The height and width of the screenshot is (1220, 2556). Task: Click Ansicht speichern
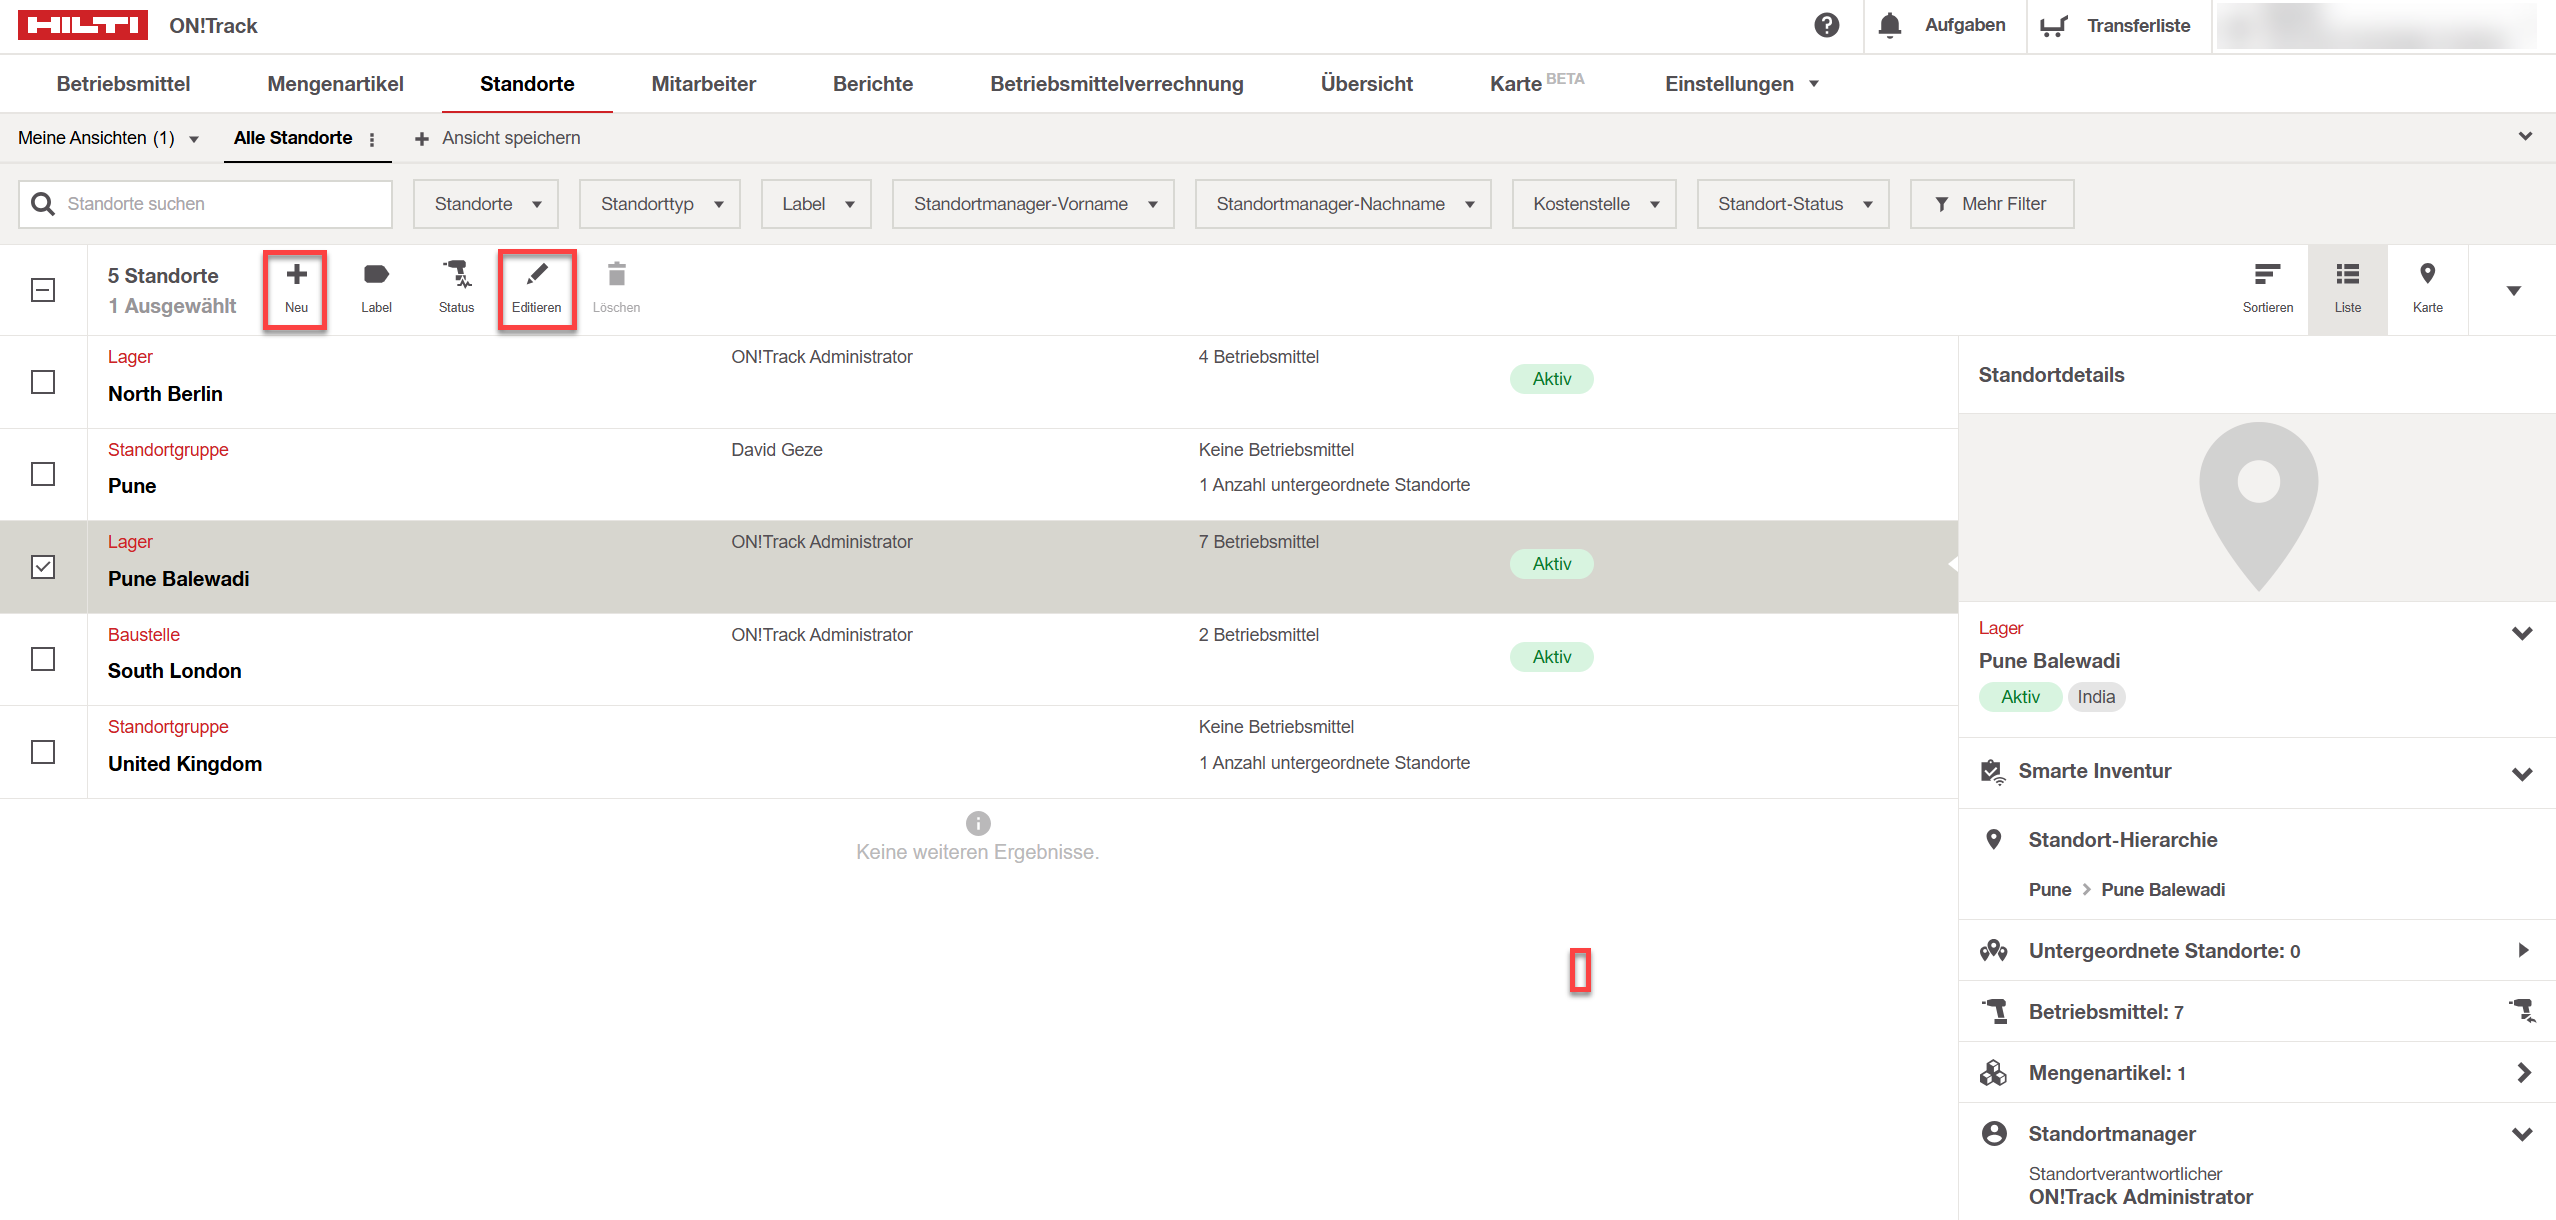(498, 138)
